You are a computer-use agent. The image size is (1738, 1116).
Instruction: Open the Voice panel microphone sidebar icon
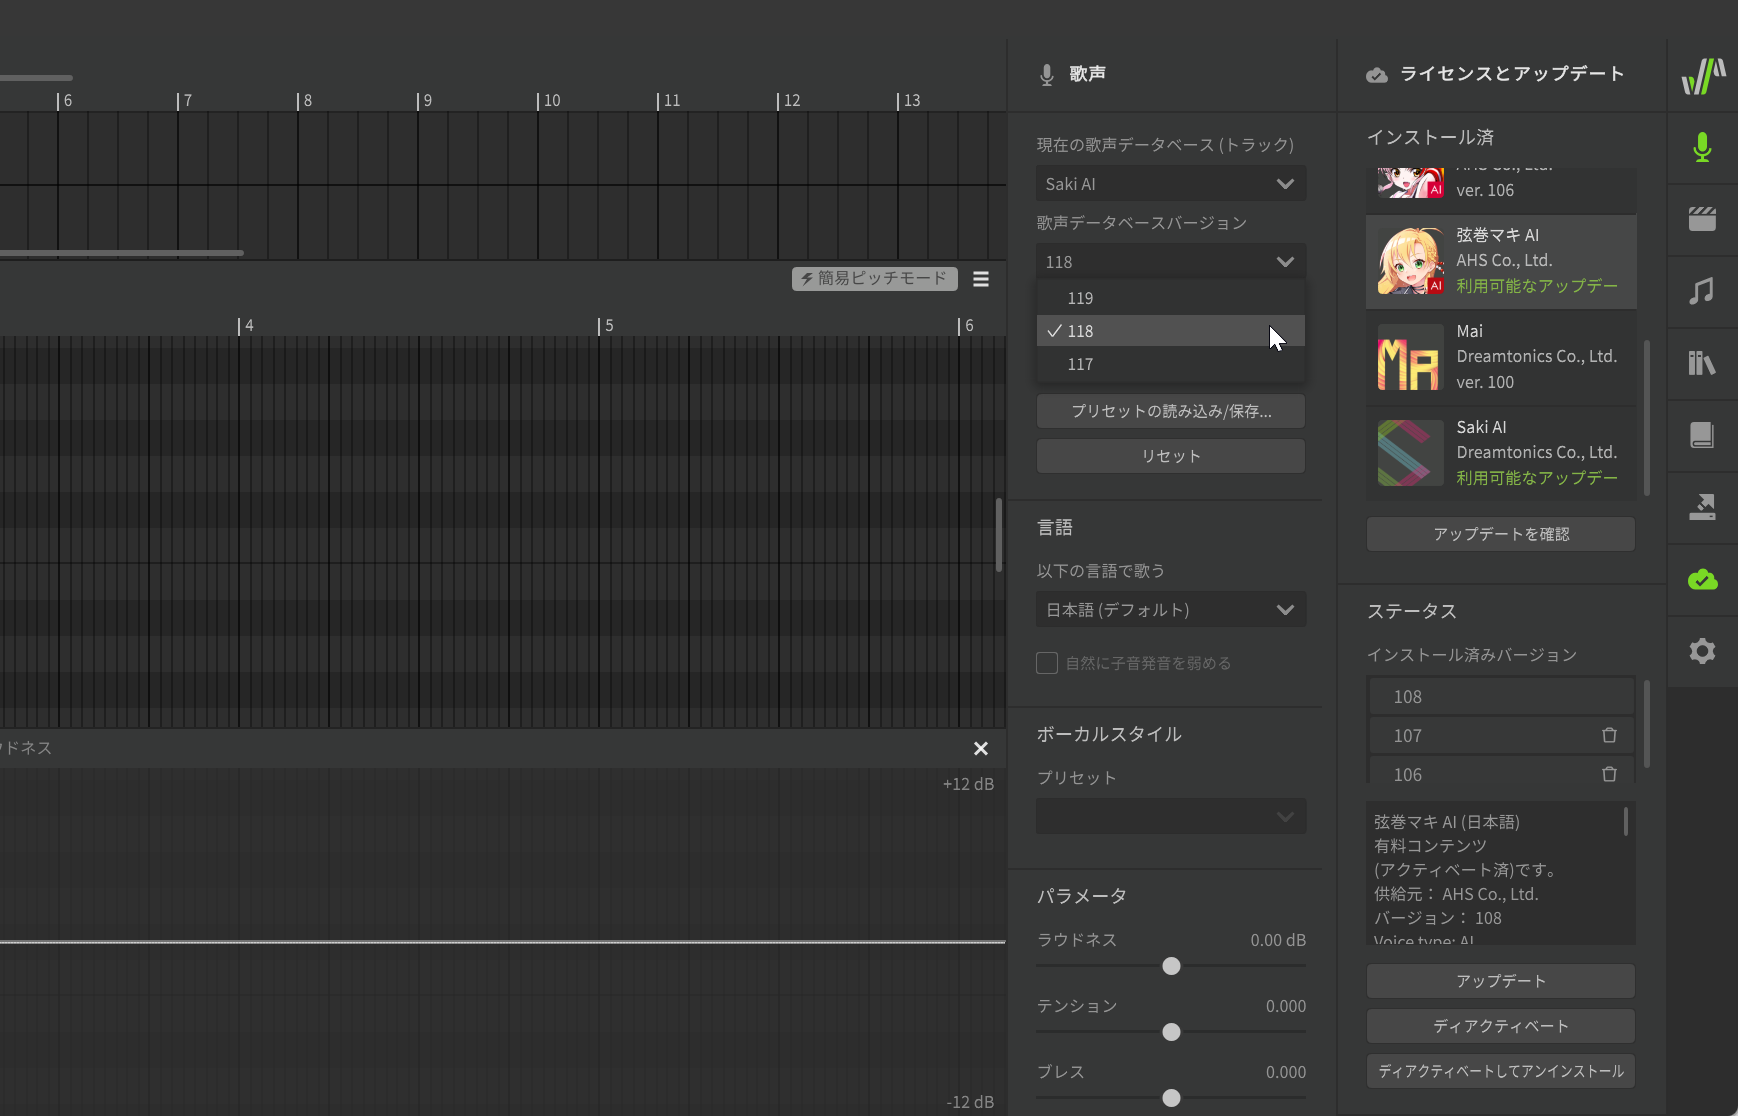tap(1702, 148)
